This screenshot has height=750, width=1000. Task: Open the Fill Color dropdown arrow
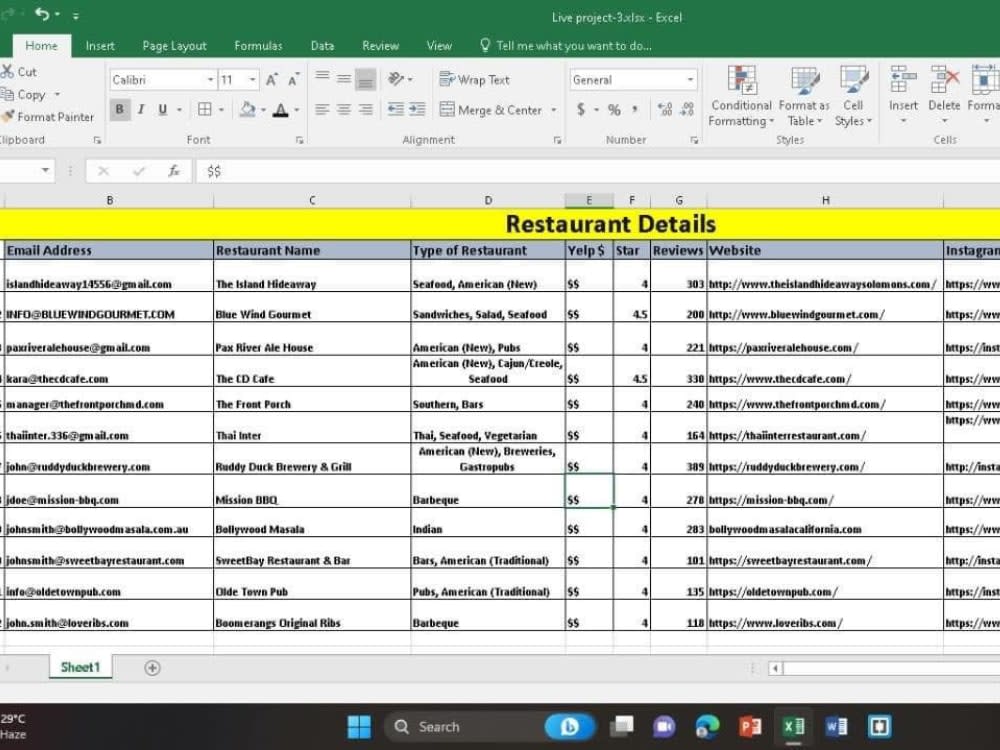coord(263,110)
